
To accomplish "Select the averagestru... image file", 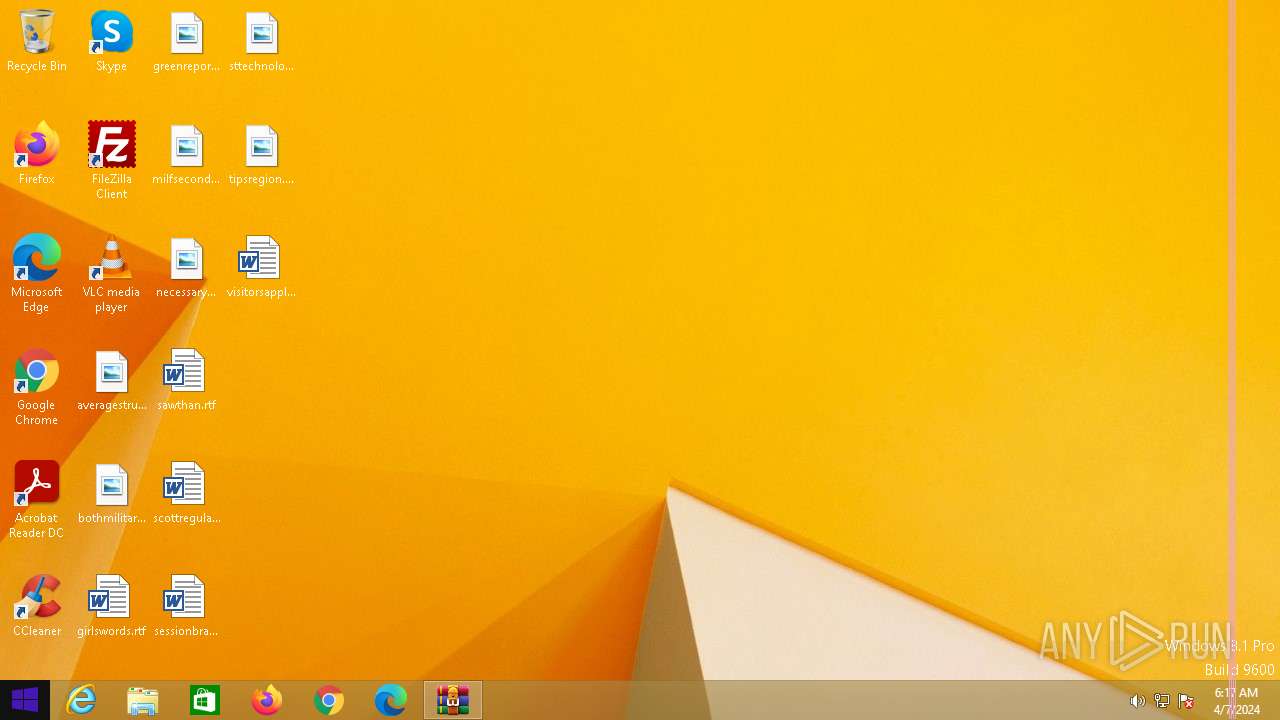I will pyautogui.click(x=111, y=380).
